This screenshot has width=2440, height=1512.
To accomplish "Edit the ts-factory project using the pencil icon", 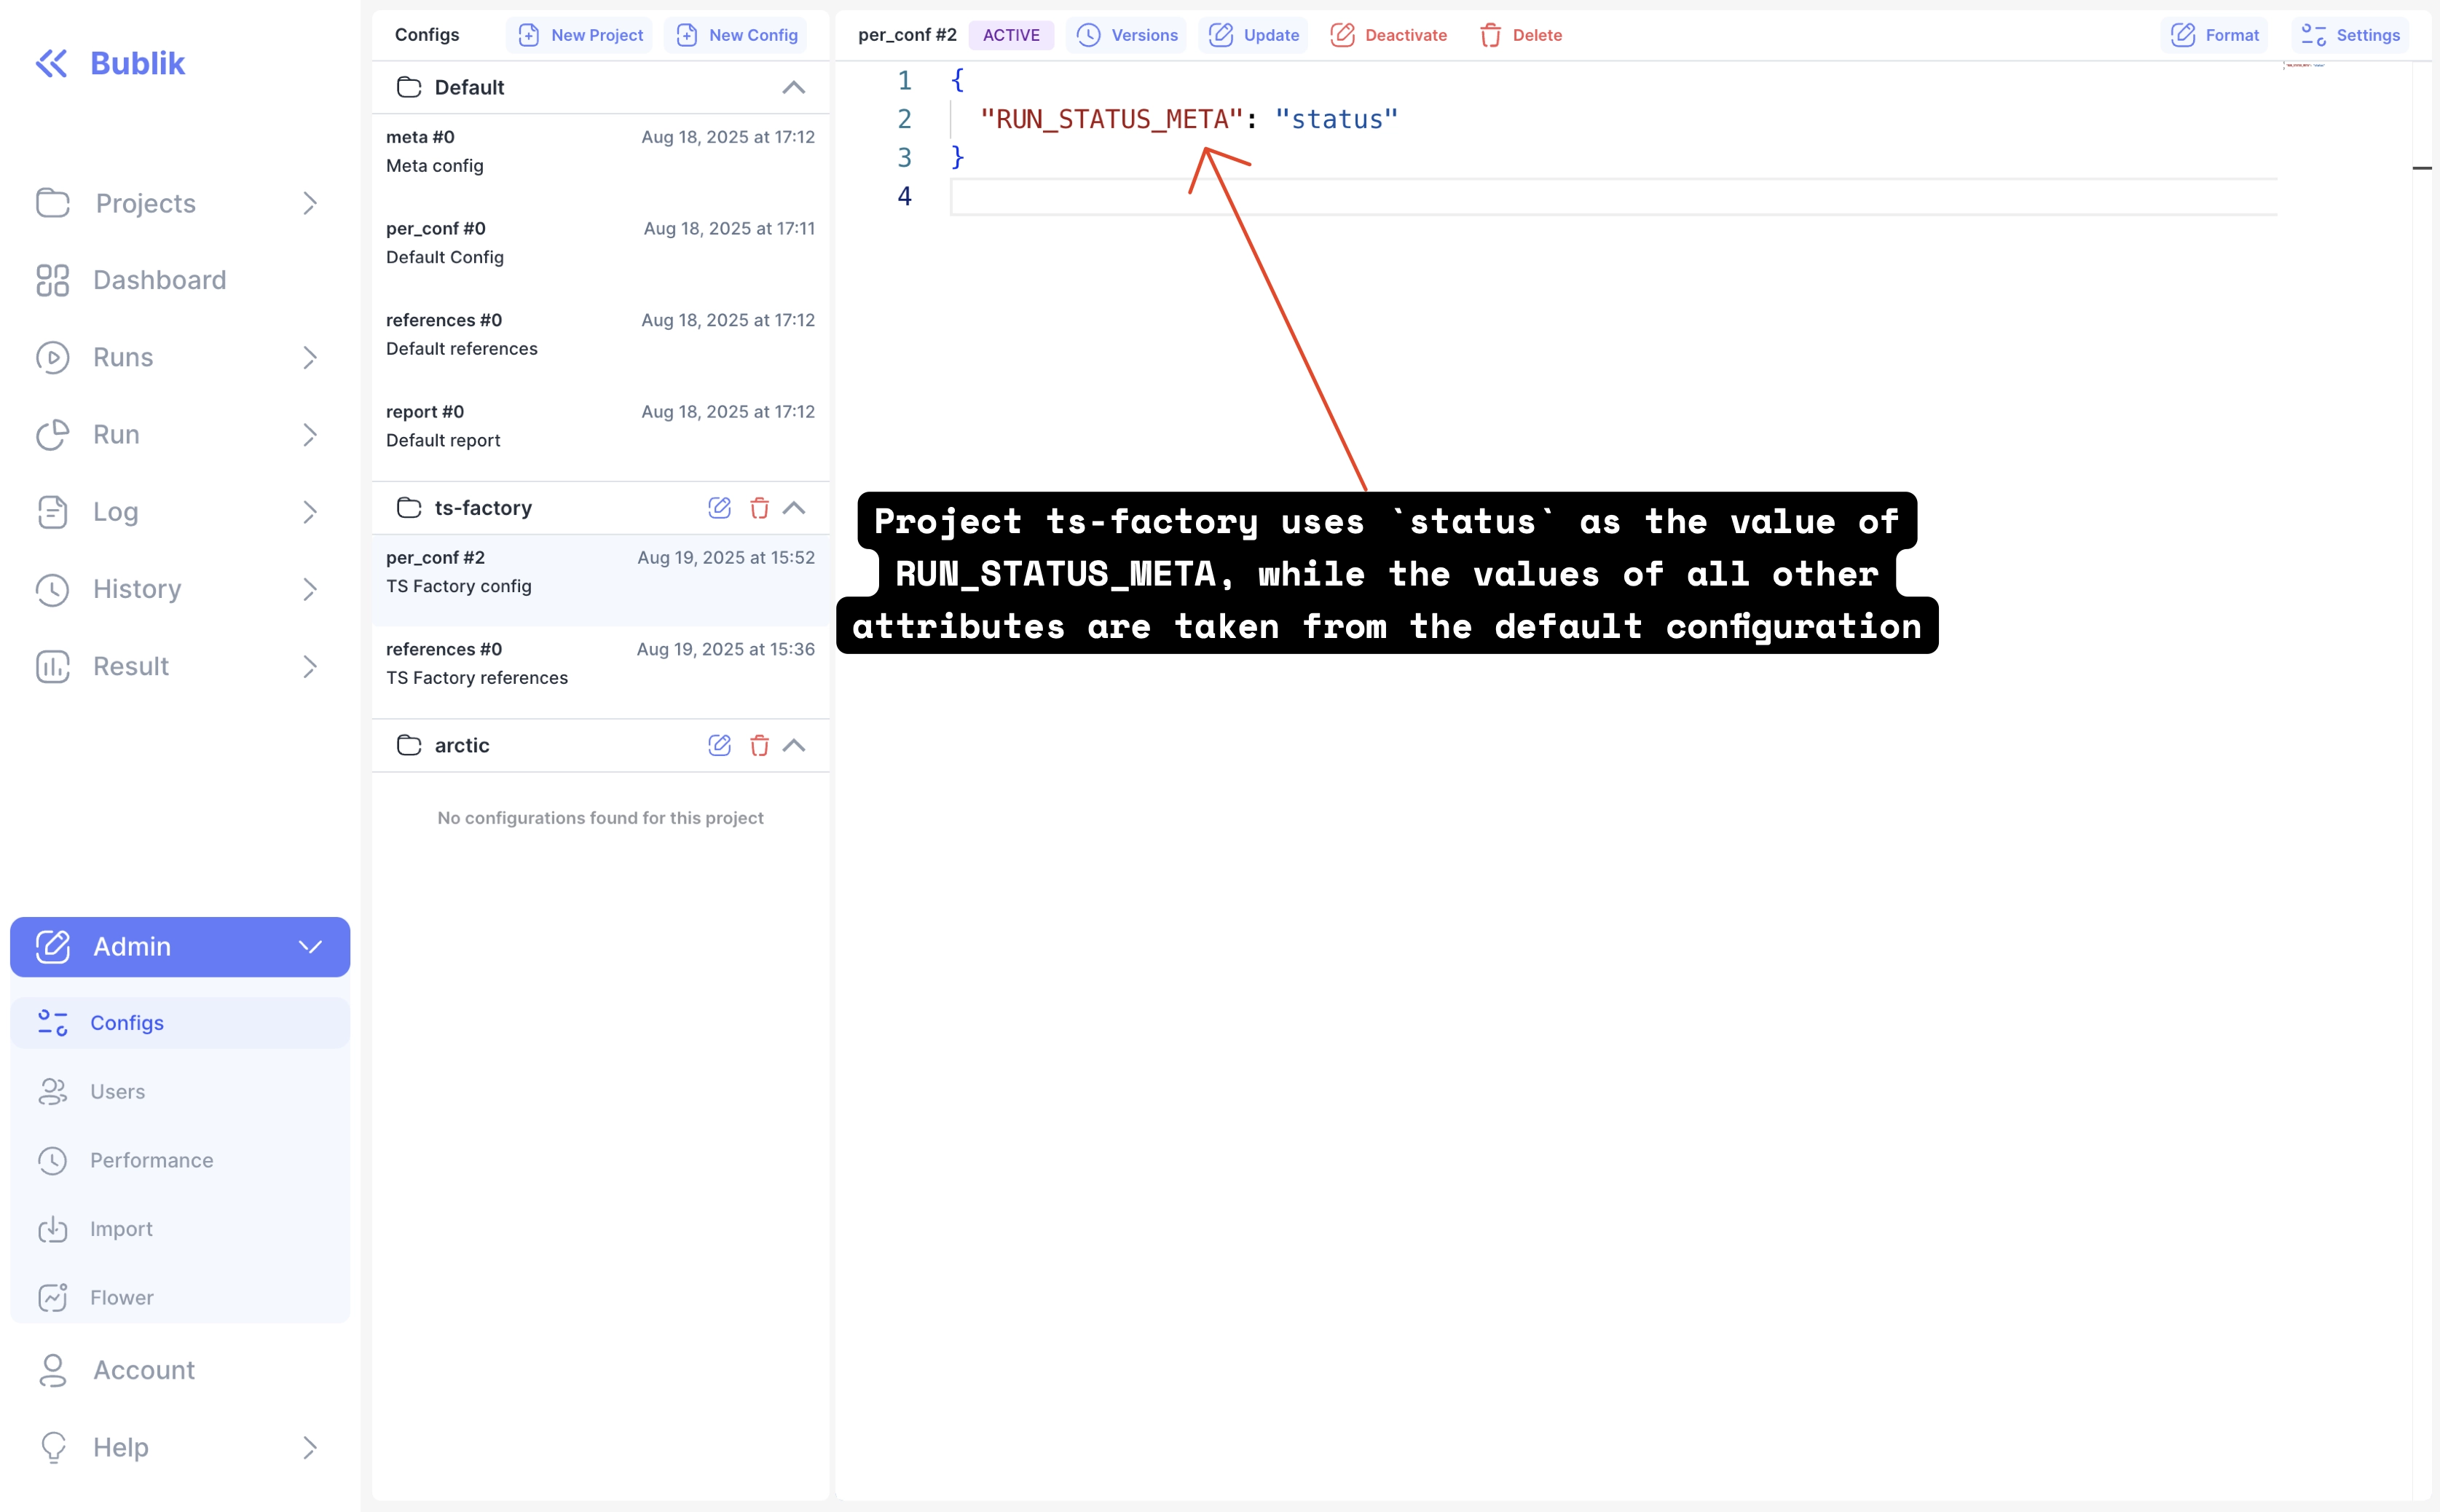I will point(719,508).
